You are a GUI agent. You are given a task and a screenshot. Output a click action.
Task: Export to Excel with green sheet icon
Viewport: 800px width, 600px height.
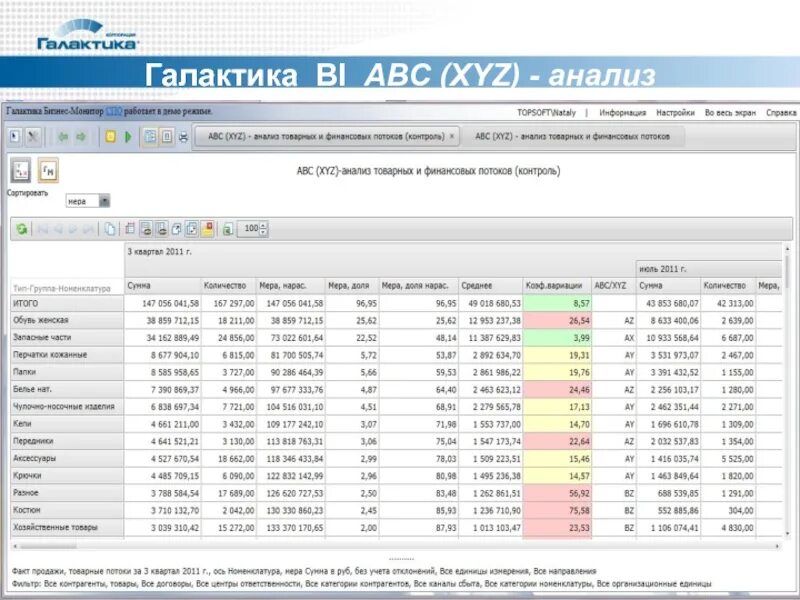(228, 229)
